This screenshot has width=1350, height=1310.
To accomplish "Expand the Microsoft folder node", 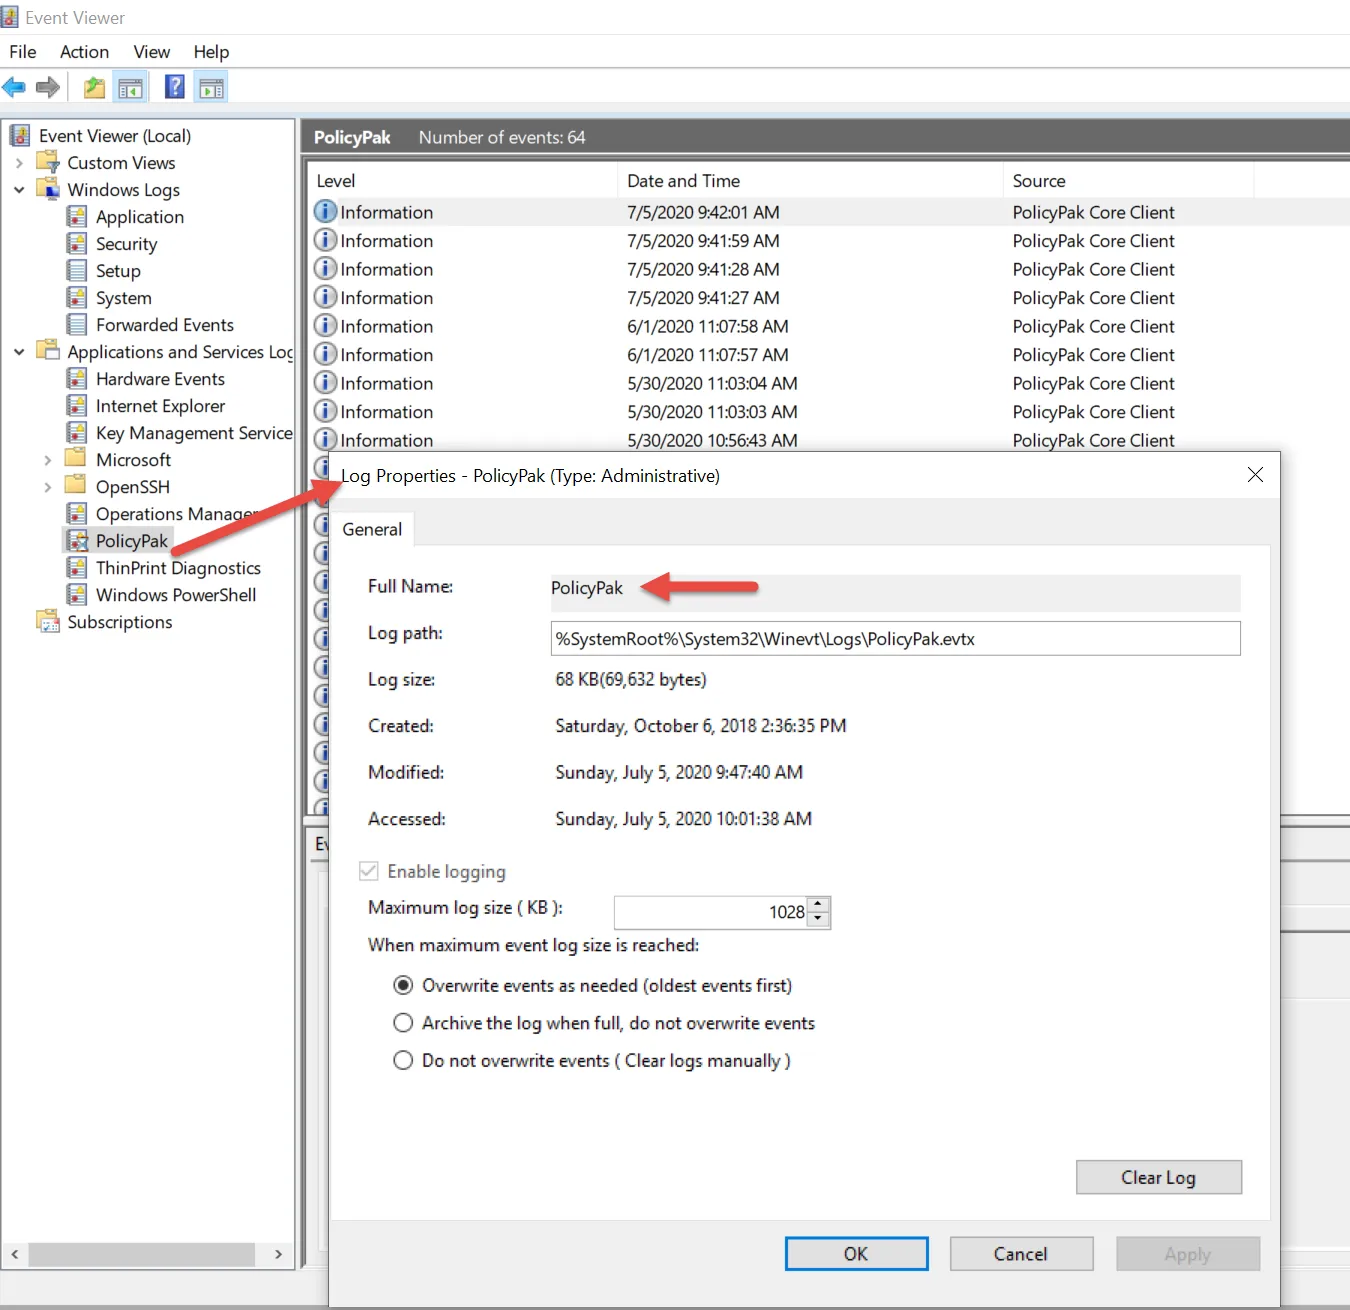I will point(47,460).
